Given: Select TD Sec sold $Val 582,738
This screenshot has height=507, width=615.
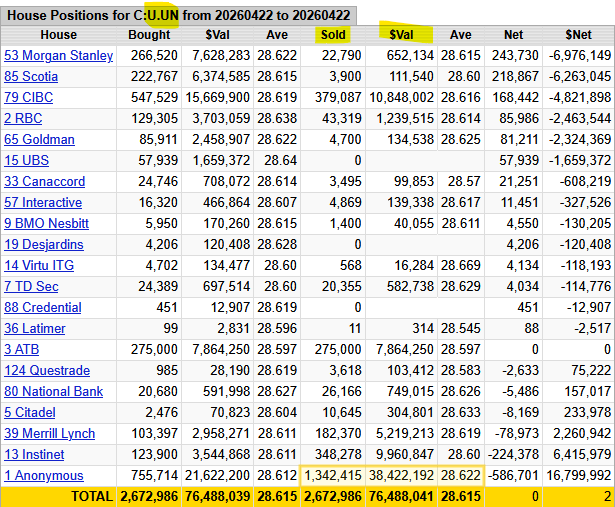Looking at the screenshot, I should 410,287.
